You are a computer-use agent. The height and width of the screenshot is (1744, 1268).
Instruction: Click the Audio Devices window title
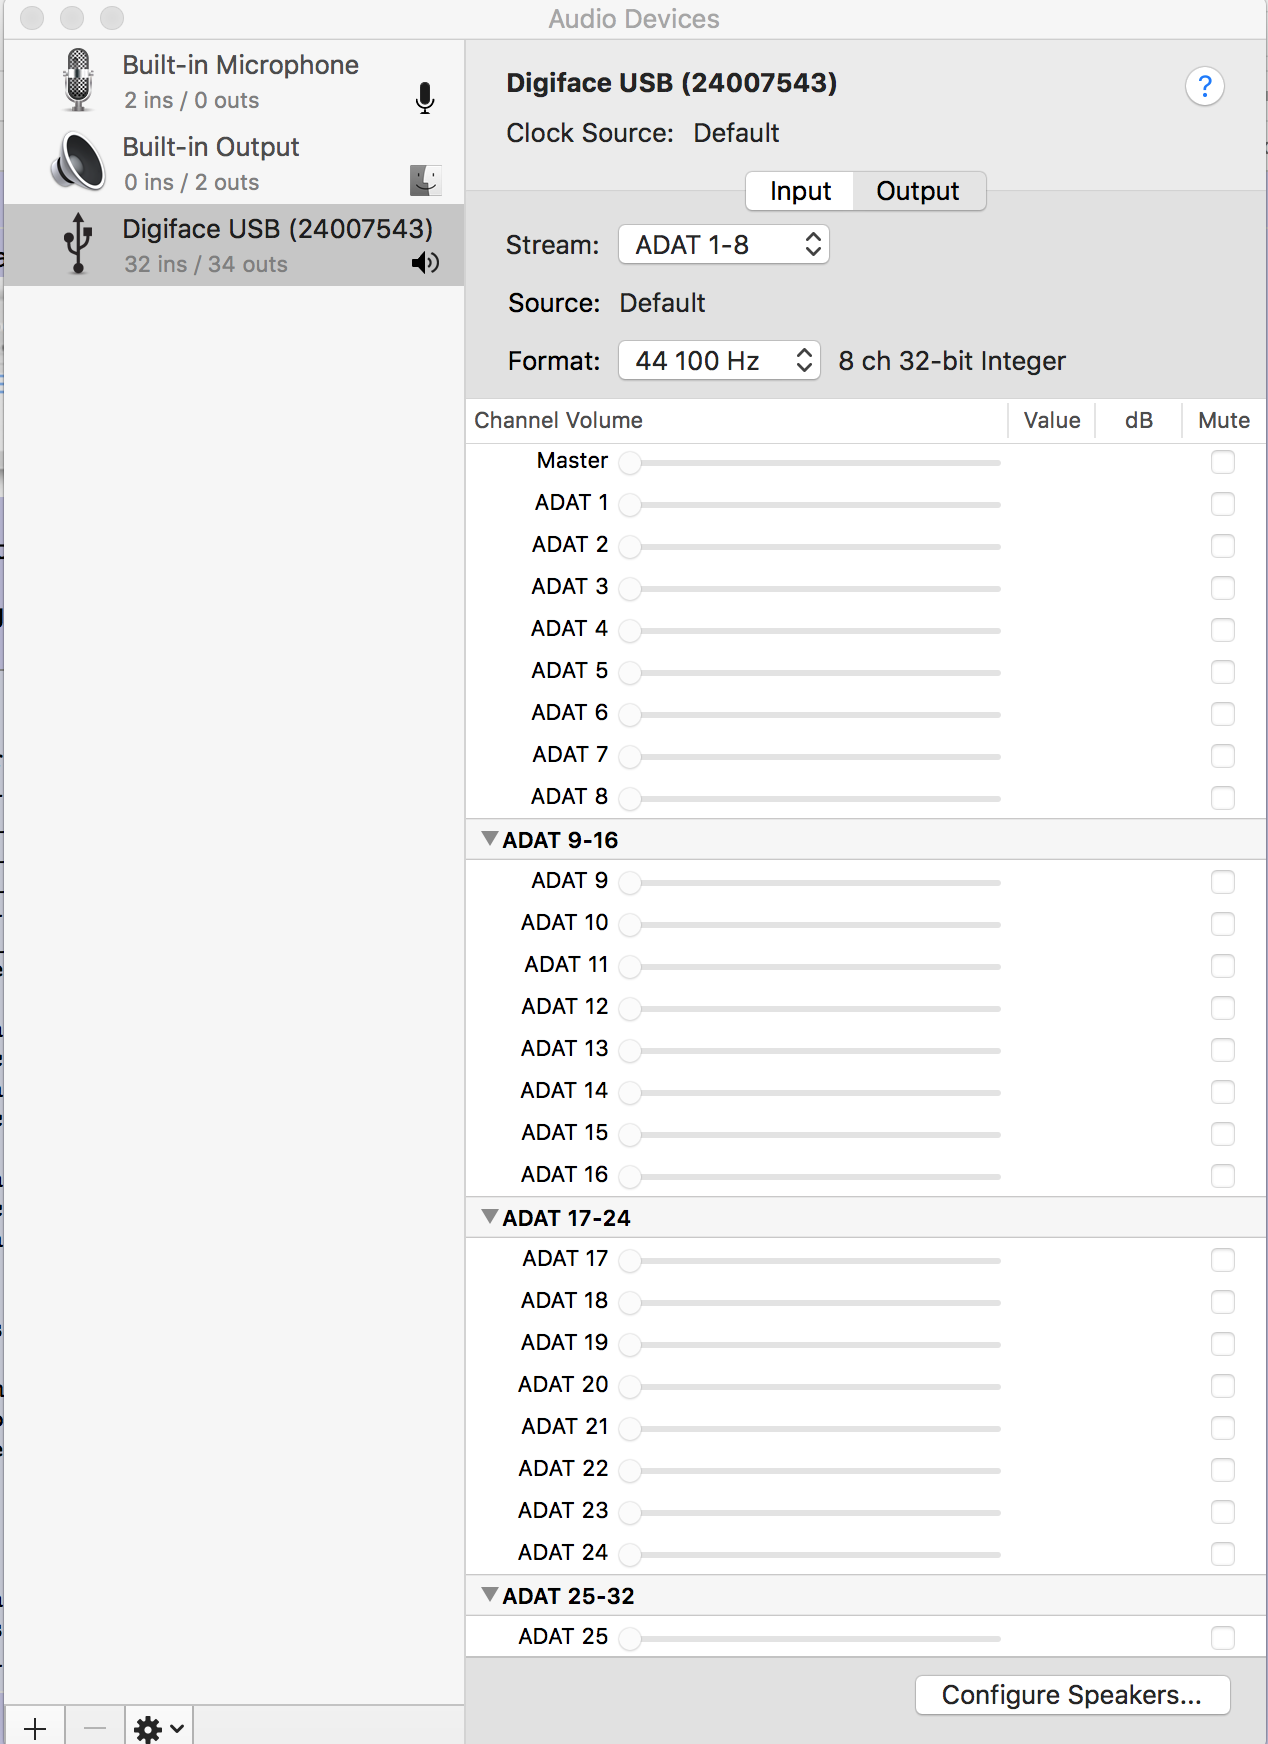tap(634, 19)
